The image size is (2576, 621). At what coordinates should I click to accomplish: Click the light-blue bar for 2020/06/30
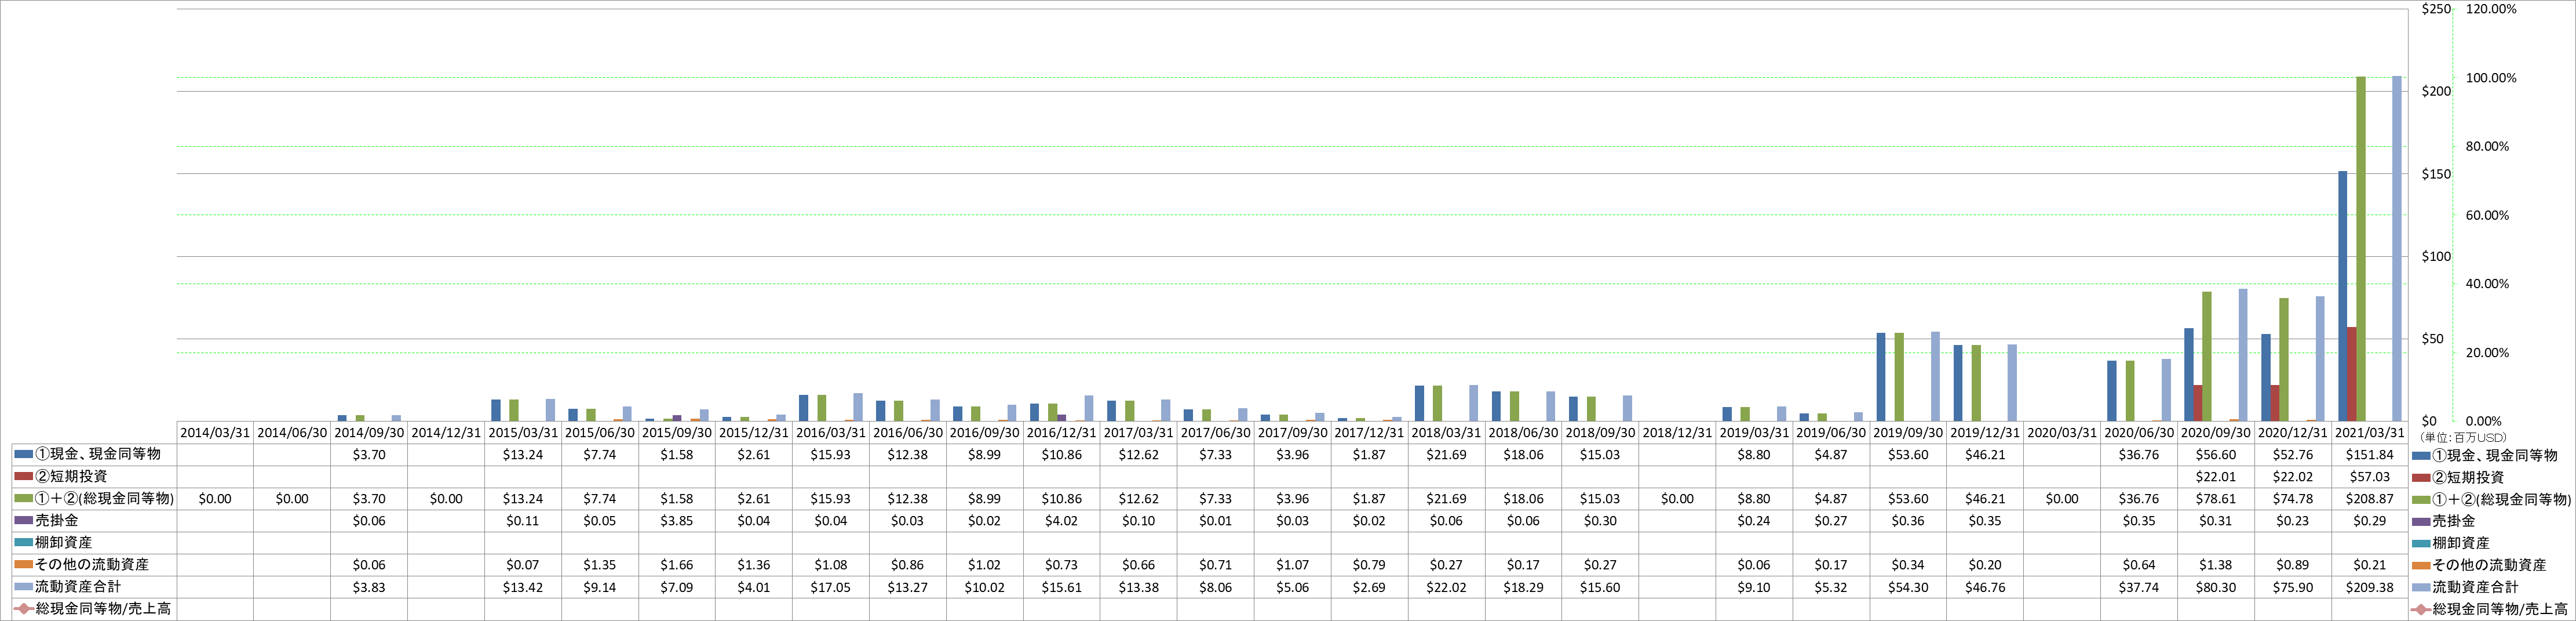coord(2166,390)
